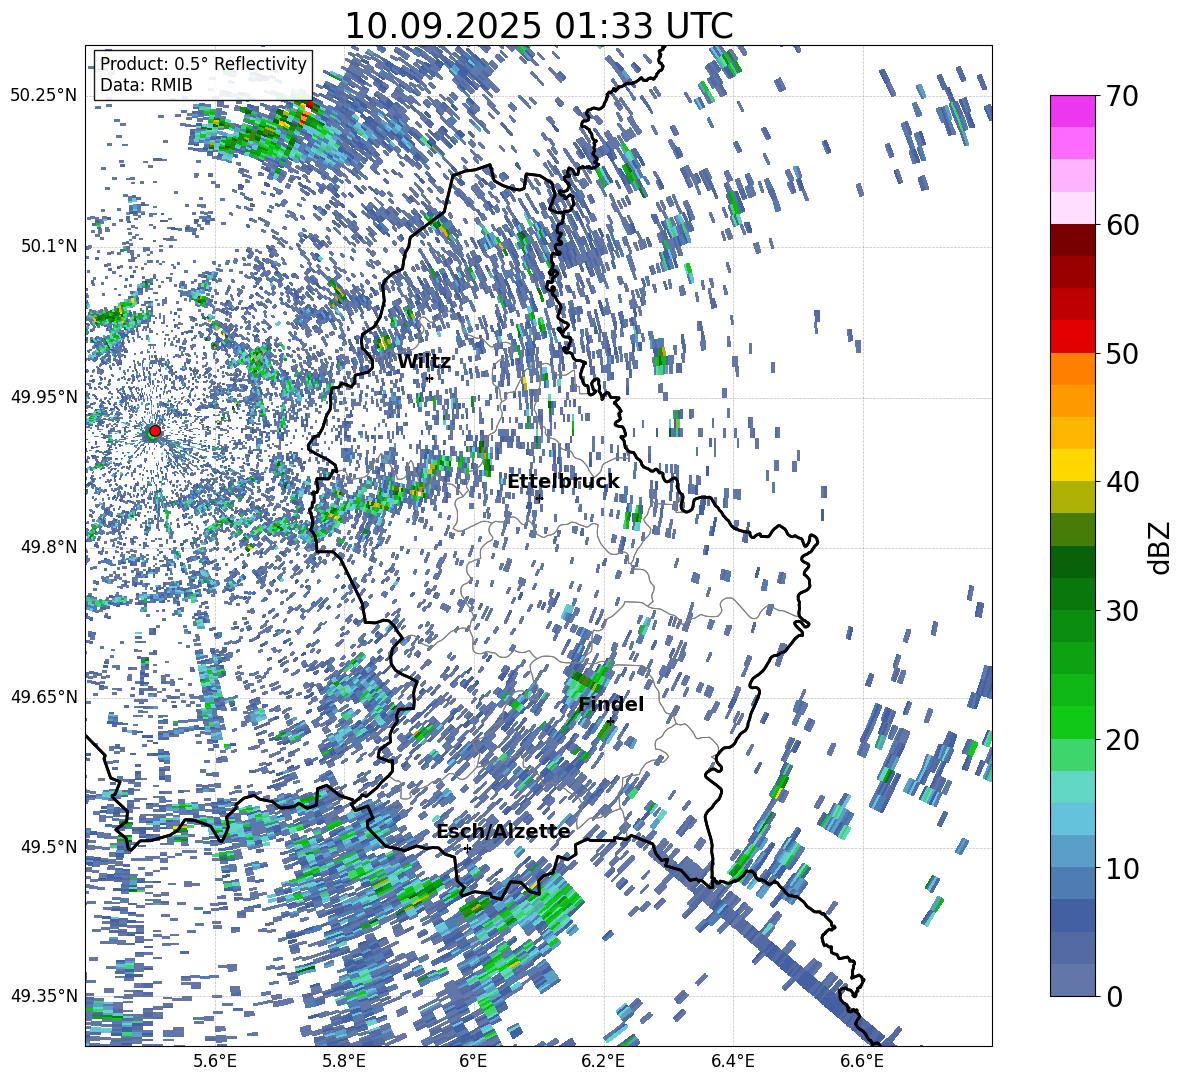Click the 49.8°N latitude label
Viewport: 1184px width, 1081px height.
pos(48,547)
